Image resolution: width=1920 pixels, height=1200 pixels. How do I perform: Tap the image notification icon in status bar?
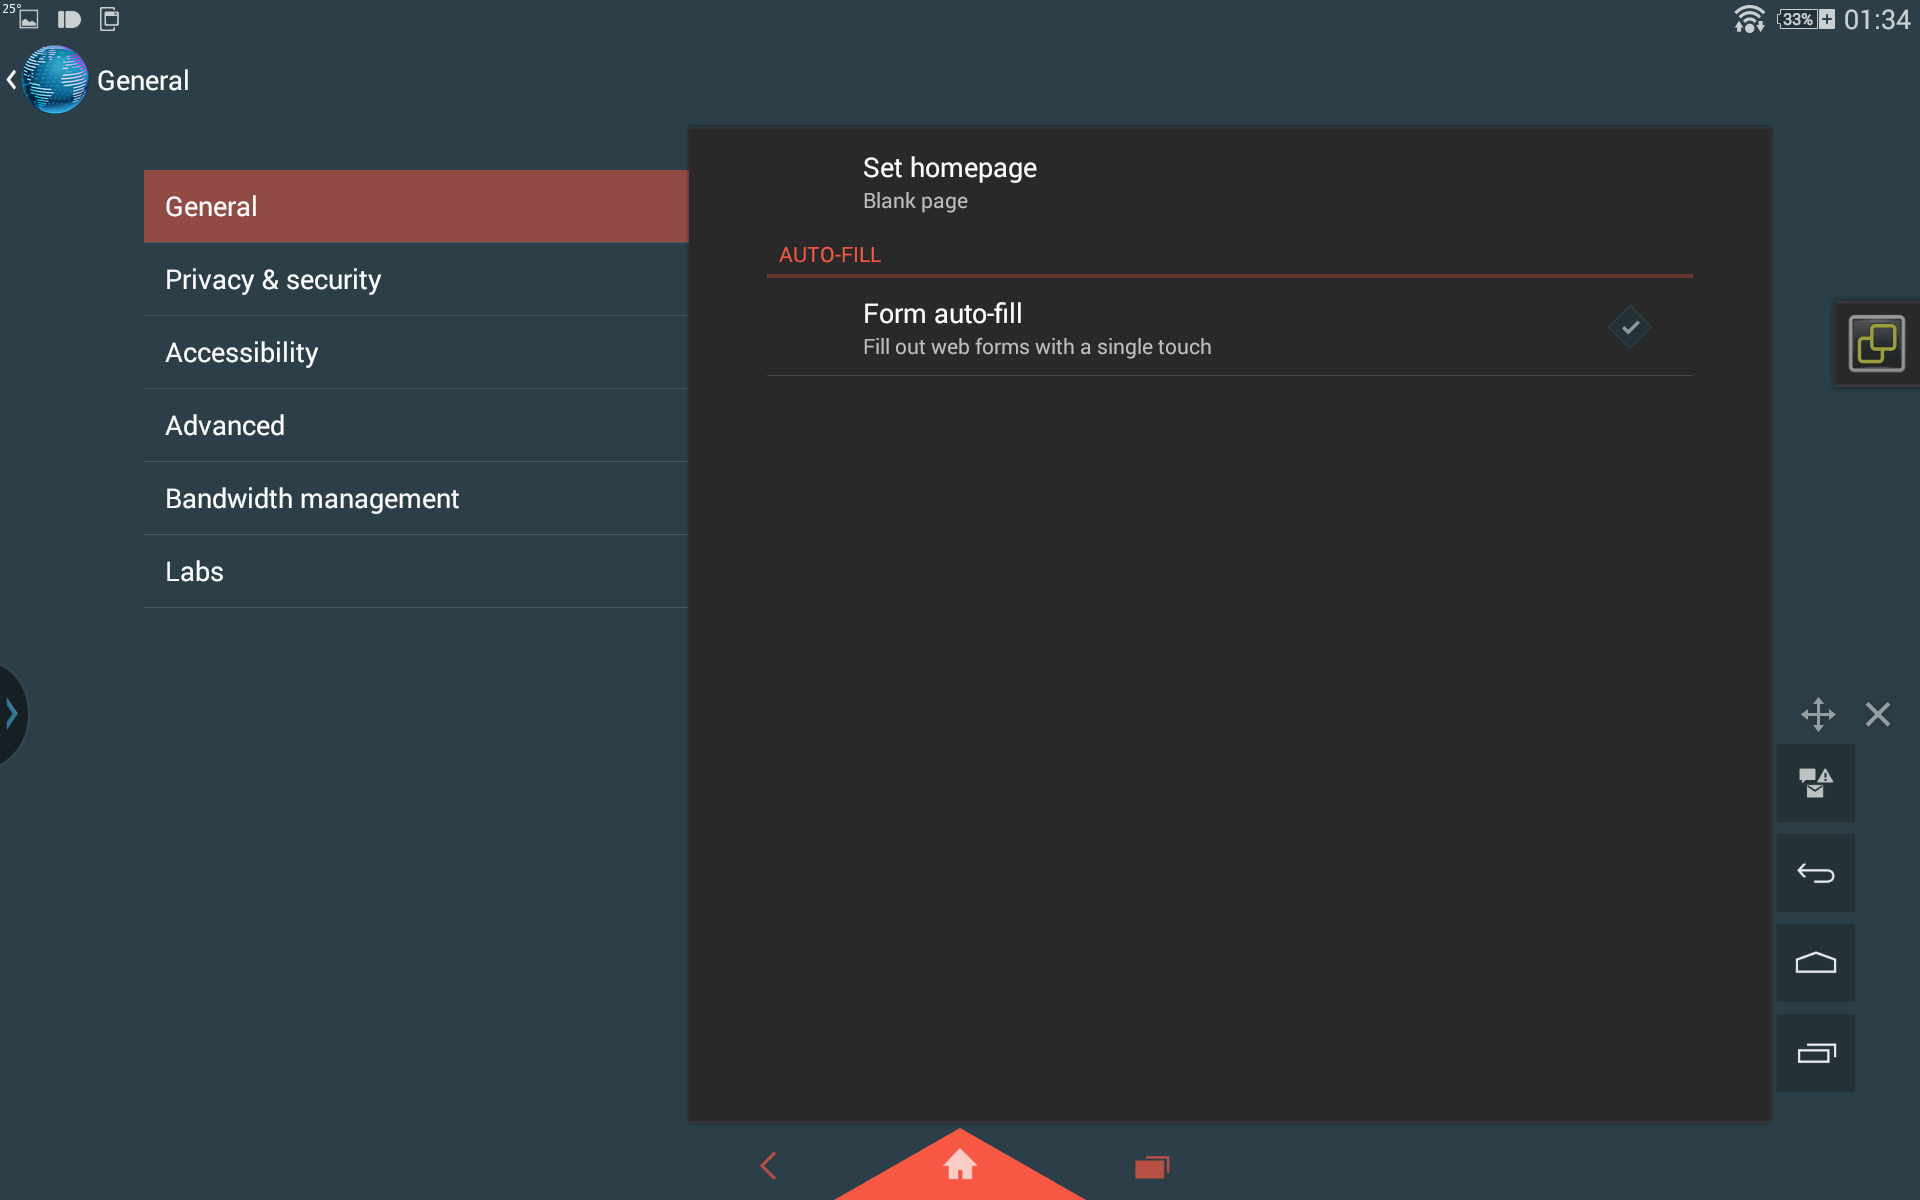coord(29,19)
